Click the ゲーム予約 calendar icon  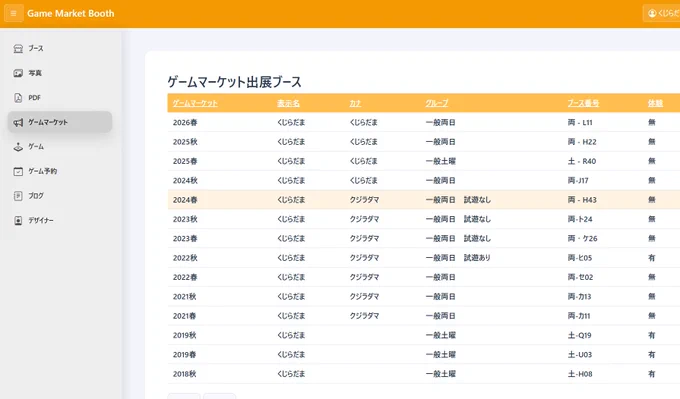point(18,171)
